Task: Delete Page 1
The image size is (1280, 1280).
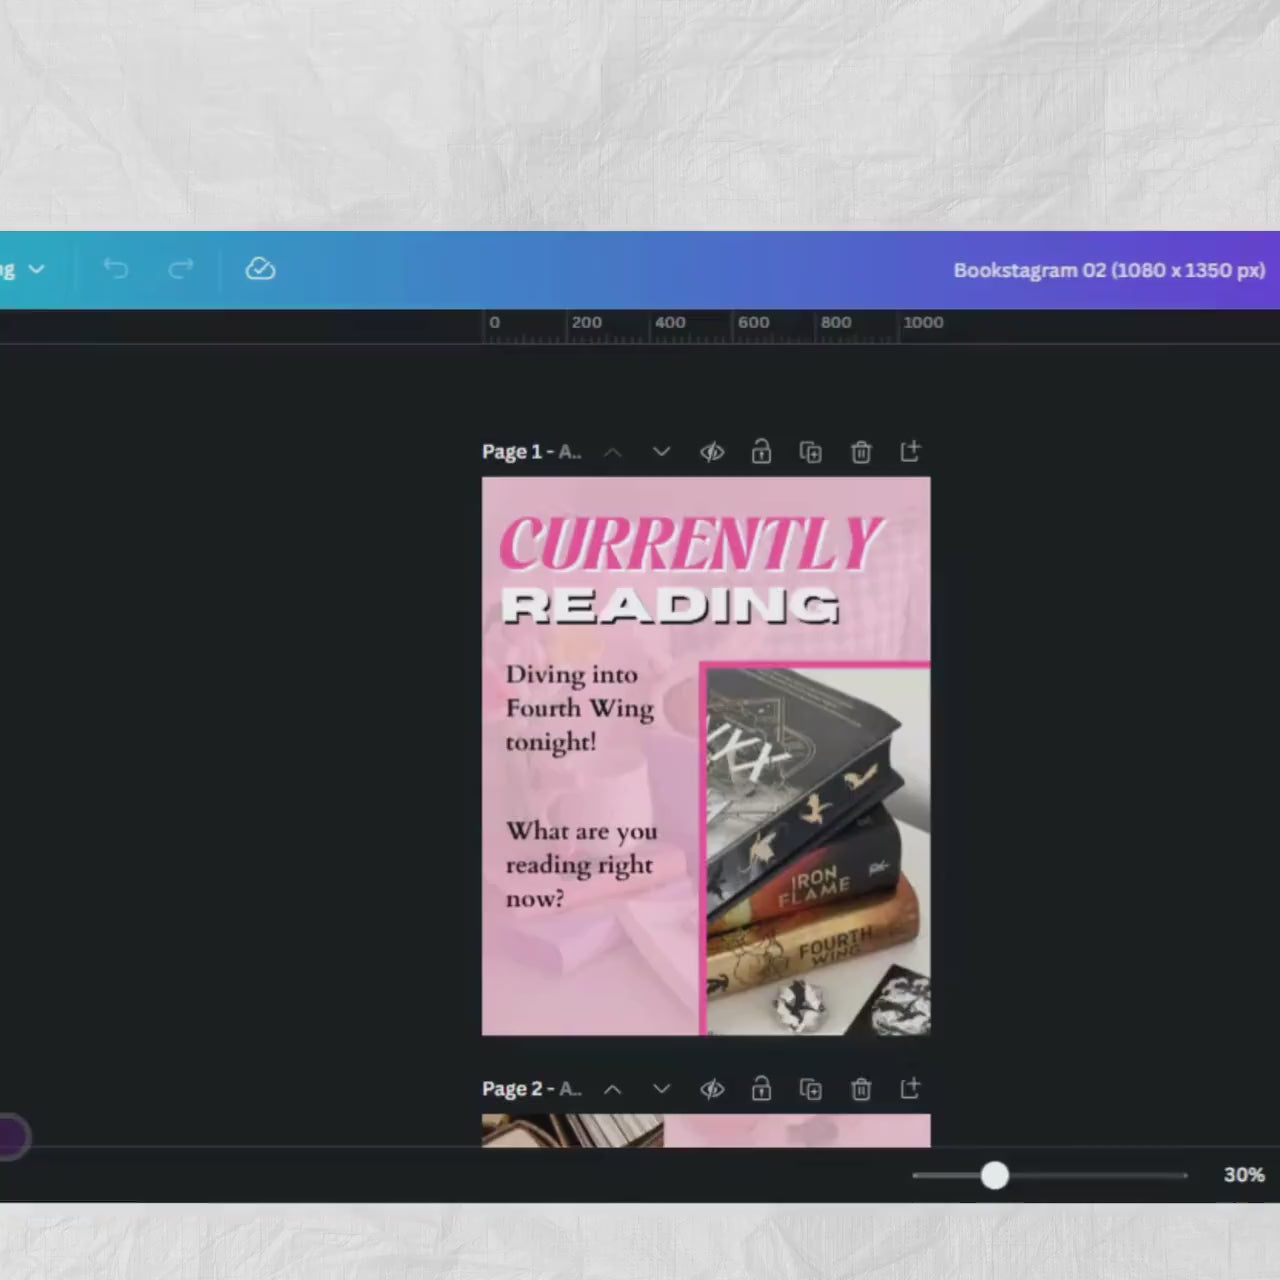Action: click(861, 452)
